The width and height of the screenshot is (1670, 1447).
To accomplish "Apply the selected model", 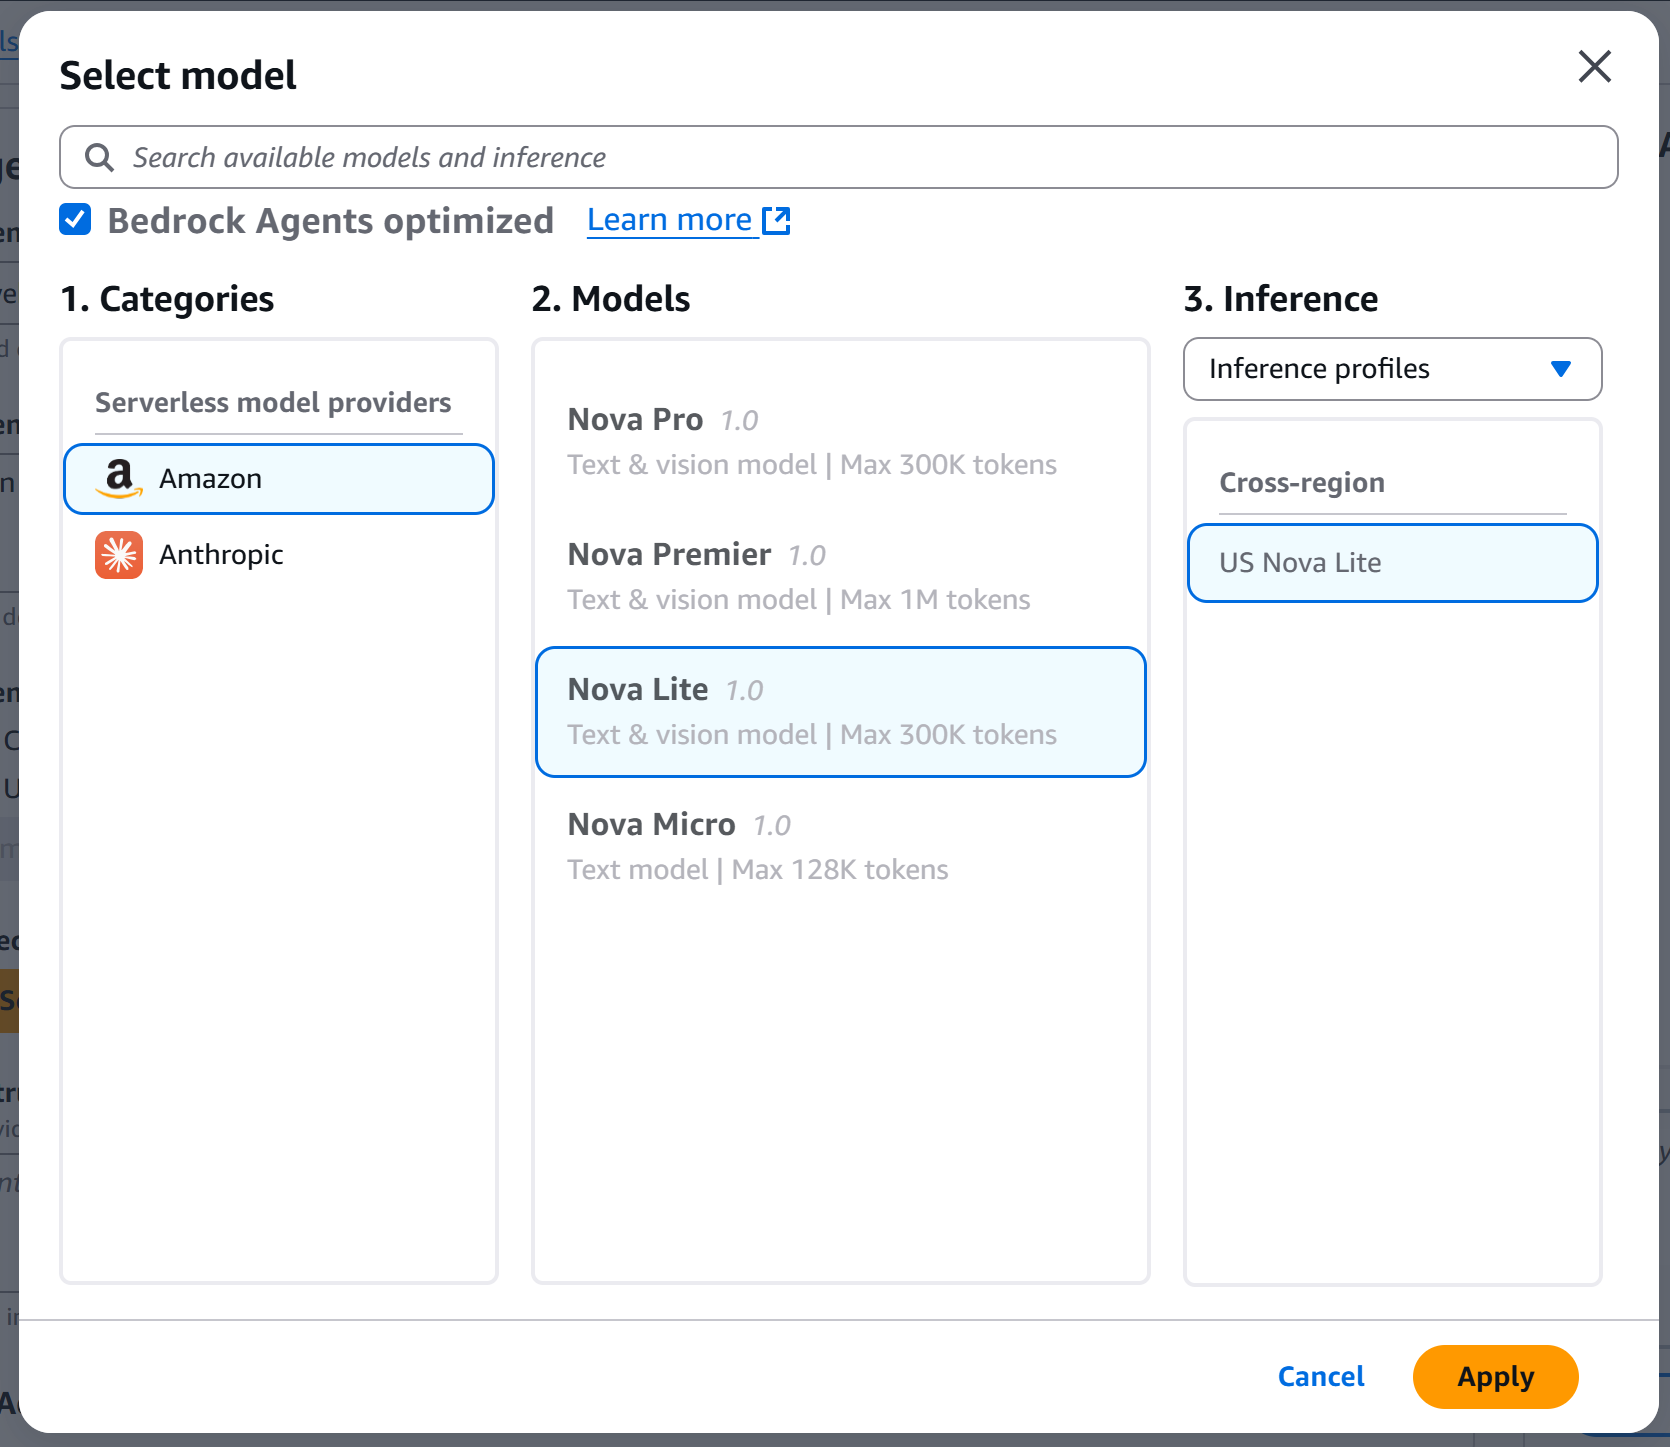I will (1495, 1377).
